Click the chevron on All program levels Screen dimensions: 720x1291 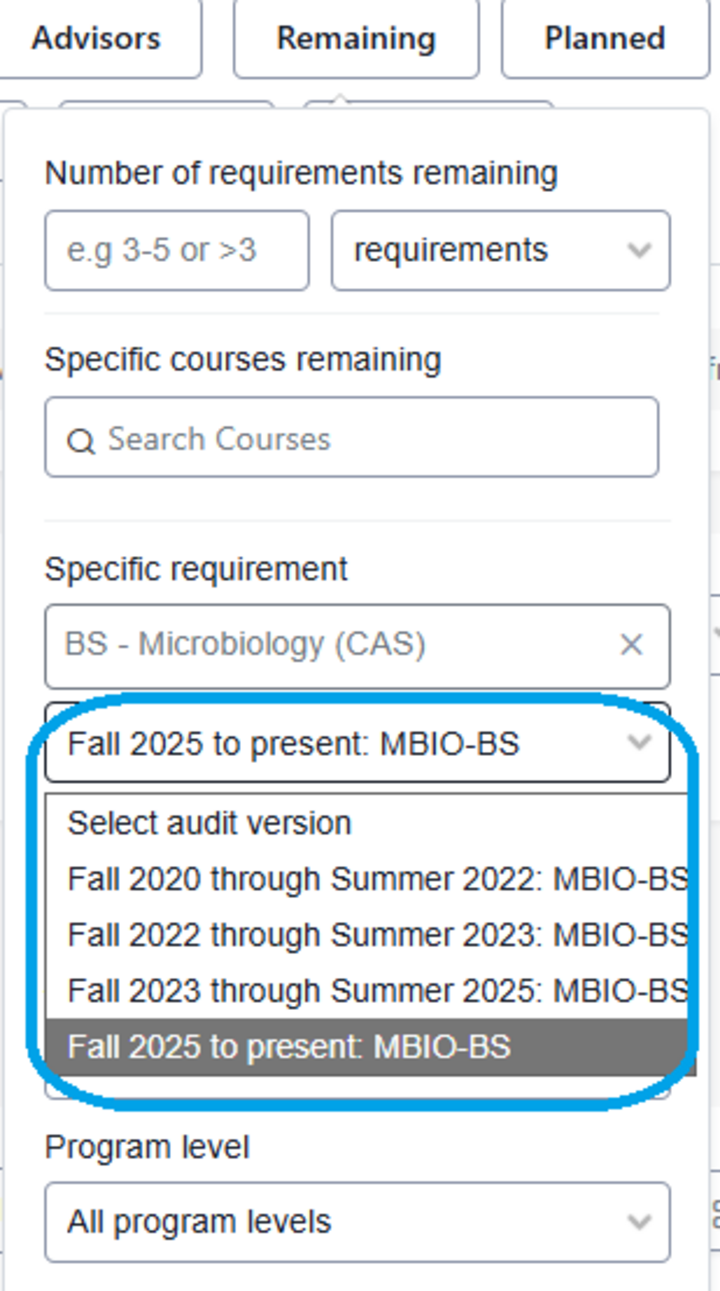(640, 1221)
